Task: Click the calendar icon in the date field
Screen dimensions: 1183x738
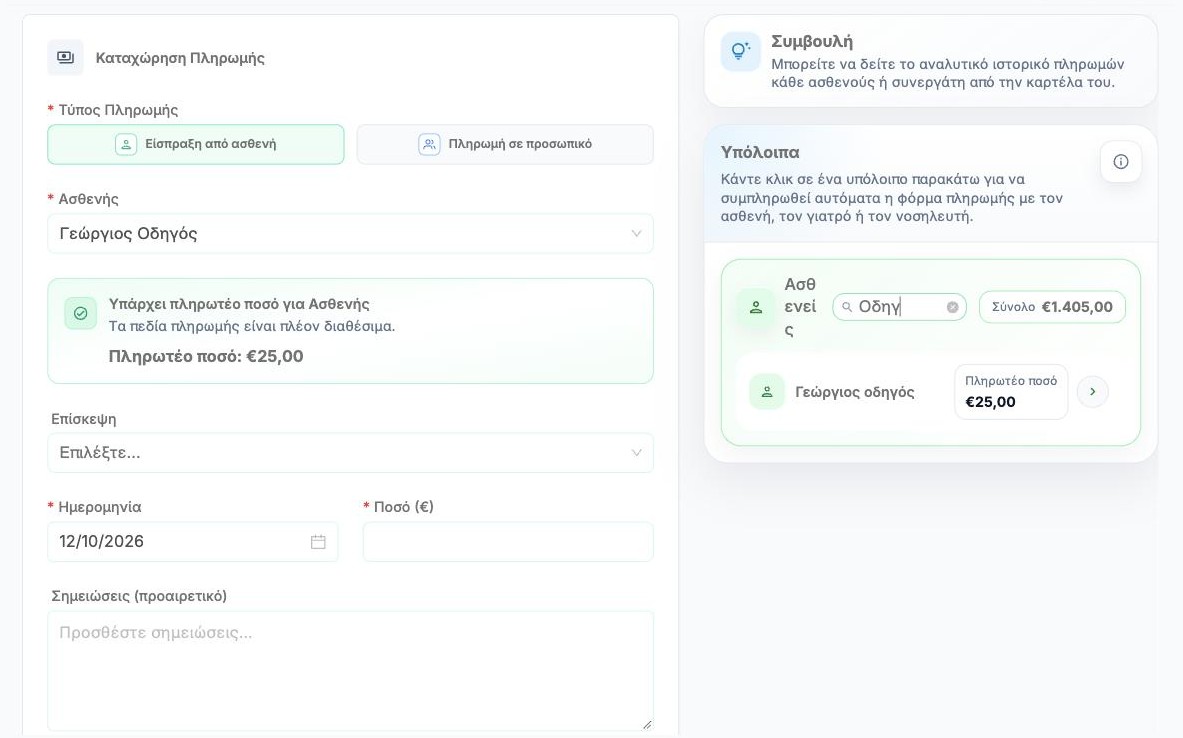Action: point(318,542)
